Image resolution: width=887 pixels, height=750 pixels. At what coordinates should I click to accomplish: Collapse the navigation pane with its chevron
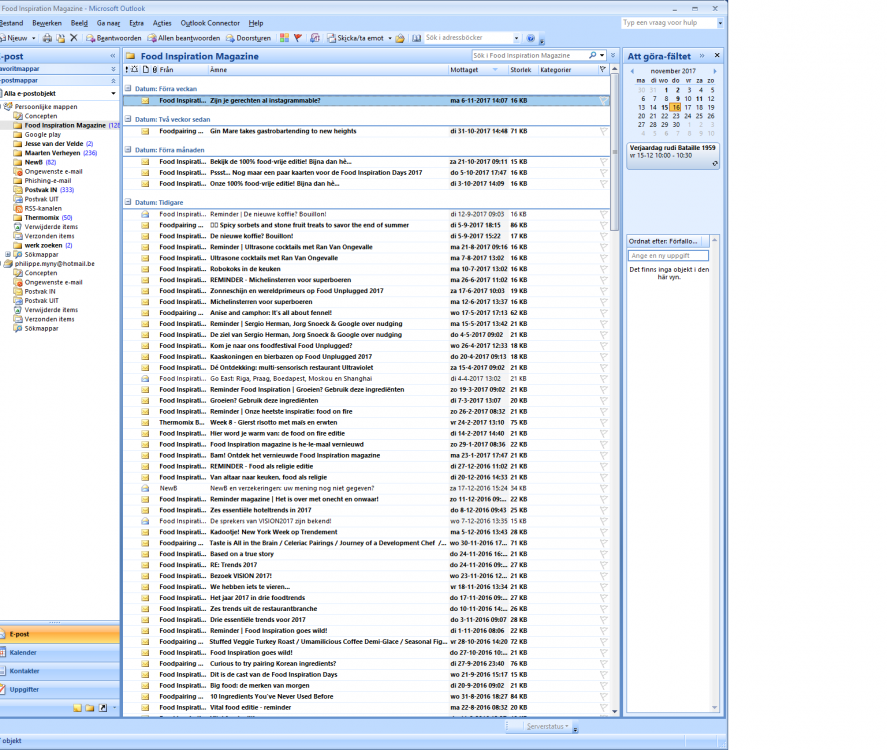(113, 56)
